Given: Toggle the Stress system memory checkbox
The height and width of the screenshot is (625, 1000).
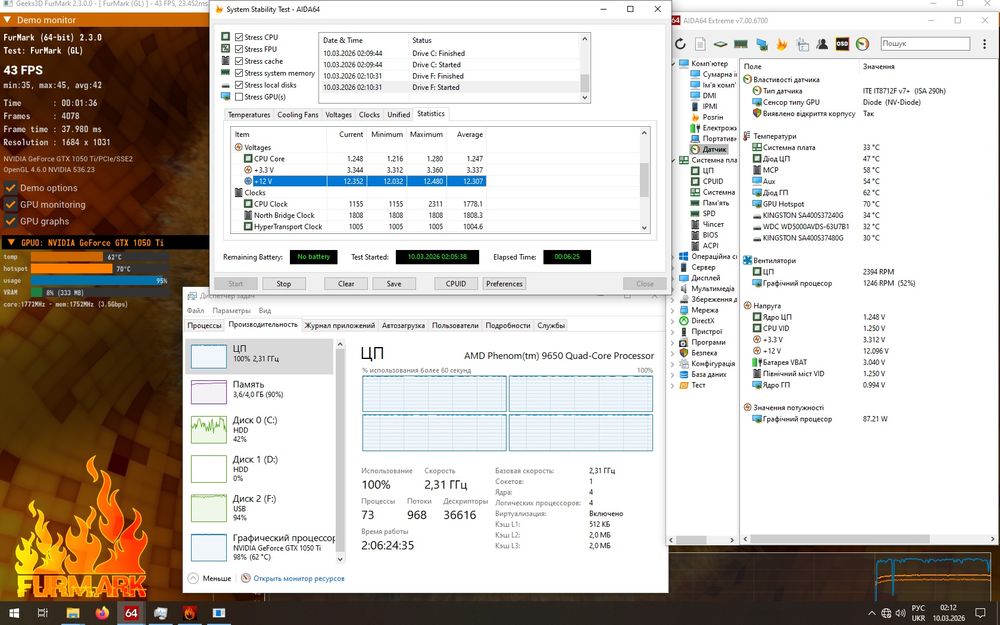Looking at the screenshot, I should 239,73.
